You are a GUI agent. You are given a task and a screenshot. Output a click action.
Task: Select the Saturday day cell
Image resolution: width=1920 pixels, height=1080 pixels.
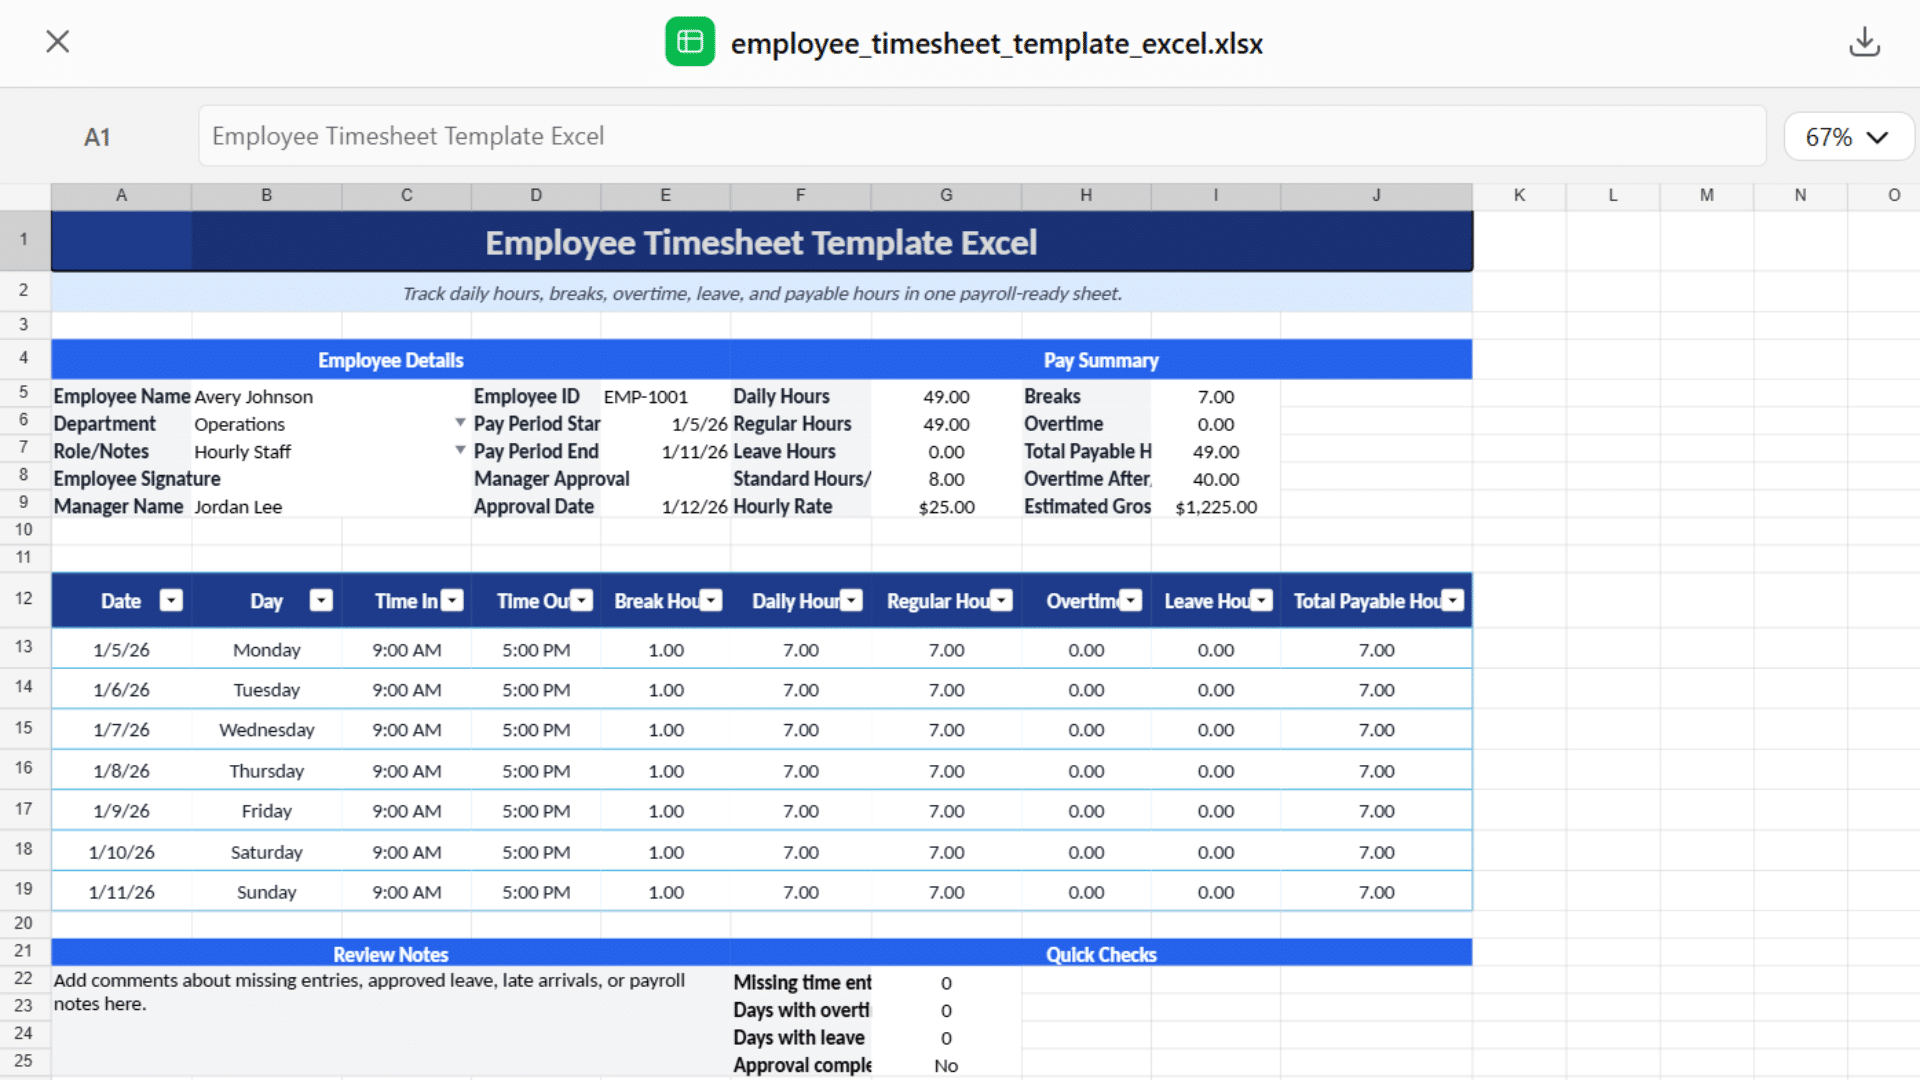266,852
